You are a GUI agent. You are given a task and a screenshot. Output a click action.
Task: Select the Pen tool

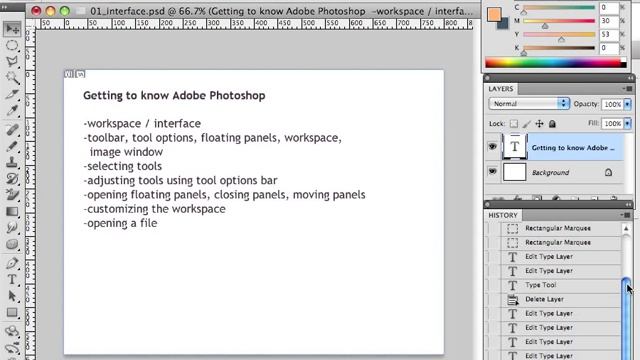click(12, 263)
